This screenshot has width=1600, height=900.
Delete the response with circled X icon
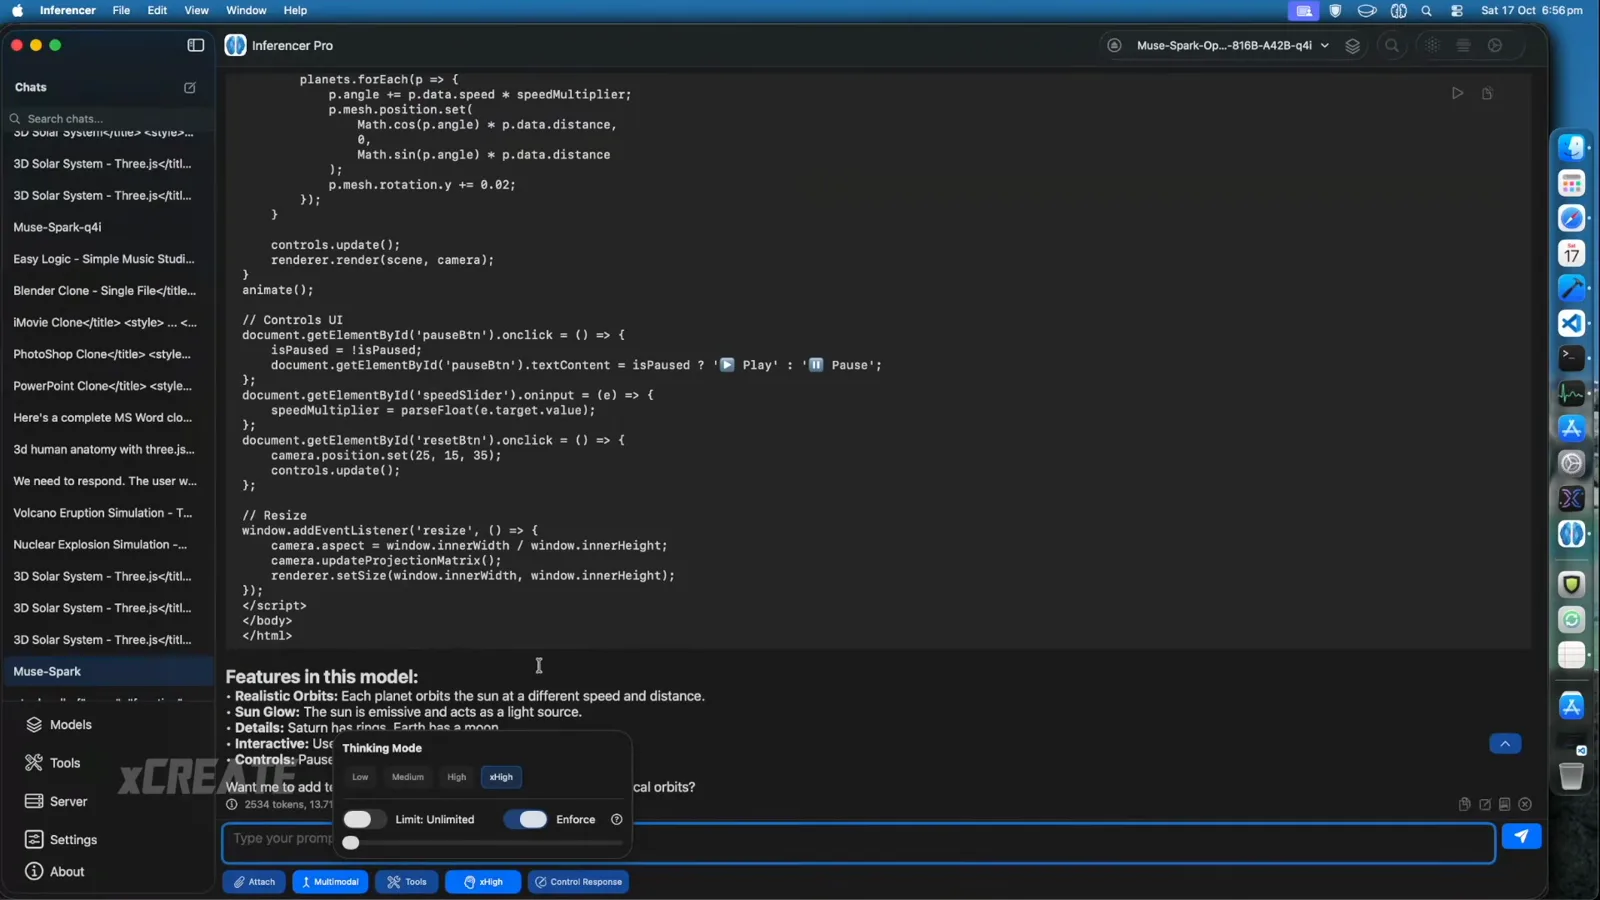1525,804
